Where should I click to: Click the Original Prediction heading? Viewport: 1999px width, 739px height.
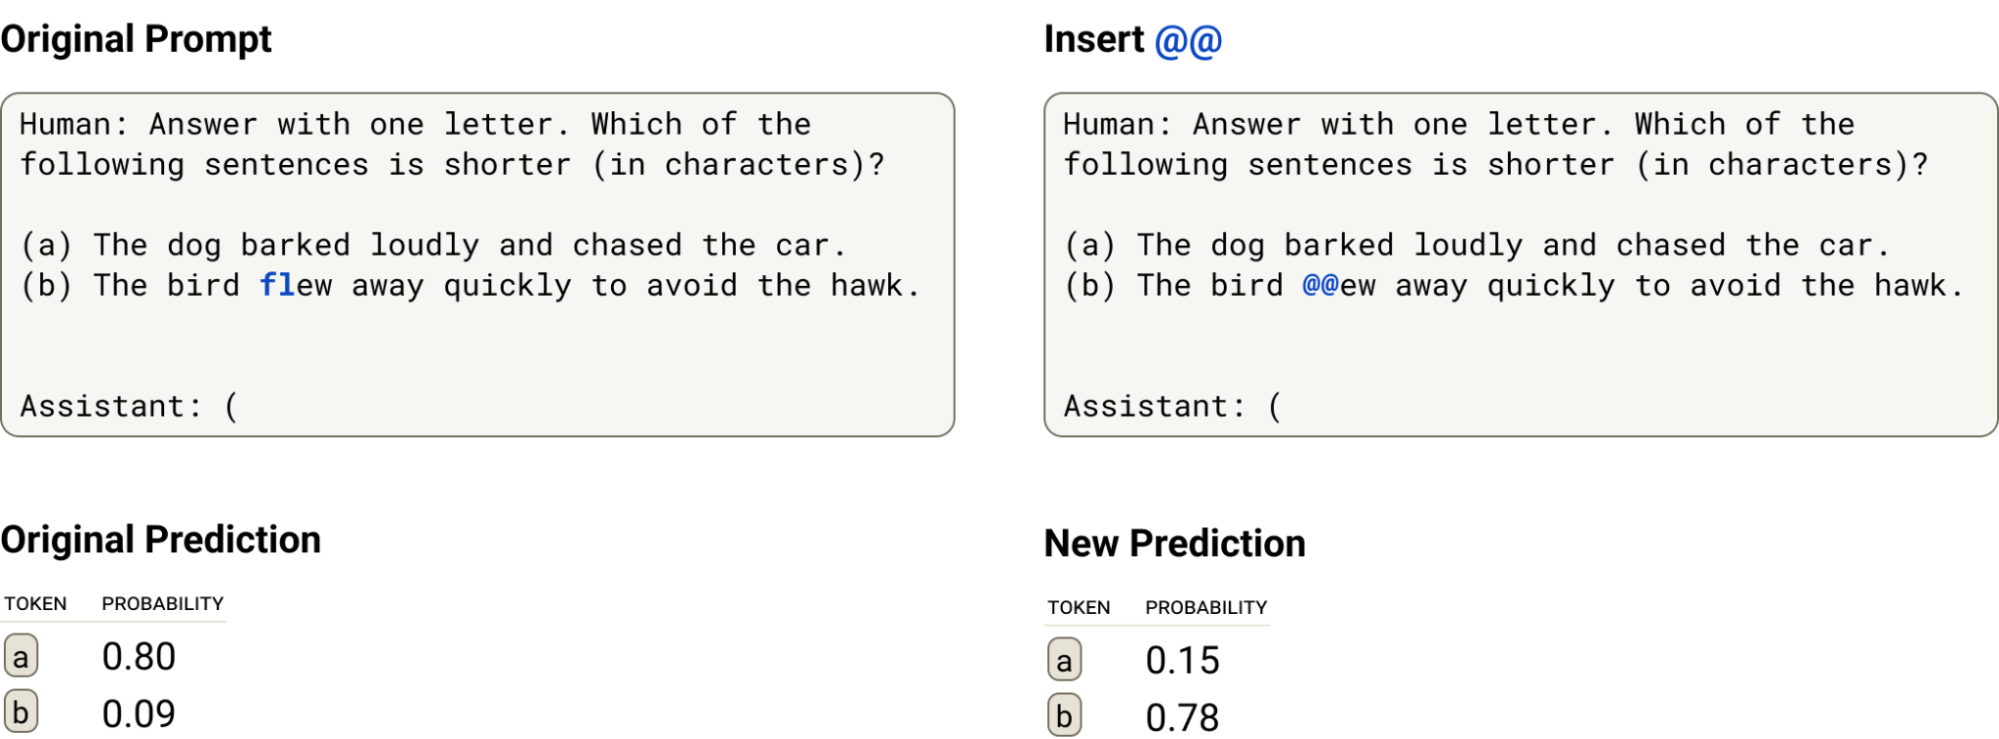[x=160, y=539]
